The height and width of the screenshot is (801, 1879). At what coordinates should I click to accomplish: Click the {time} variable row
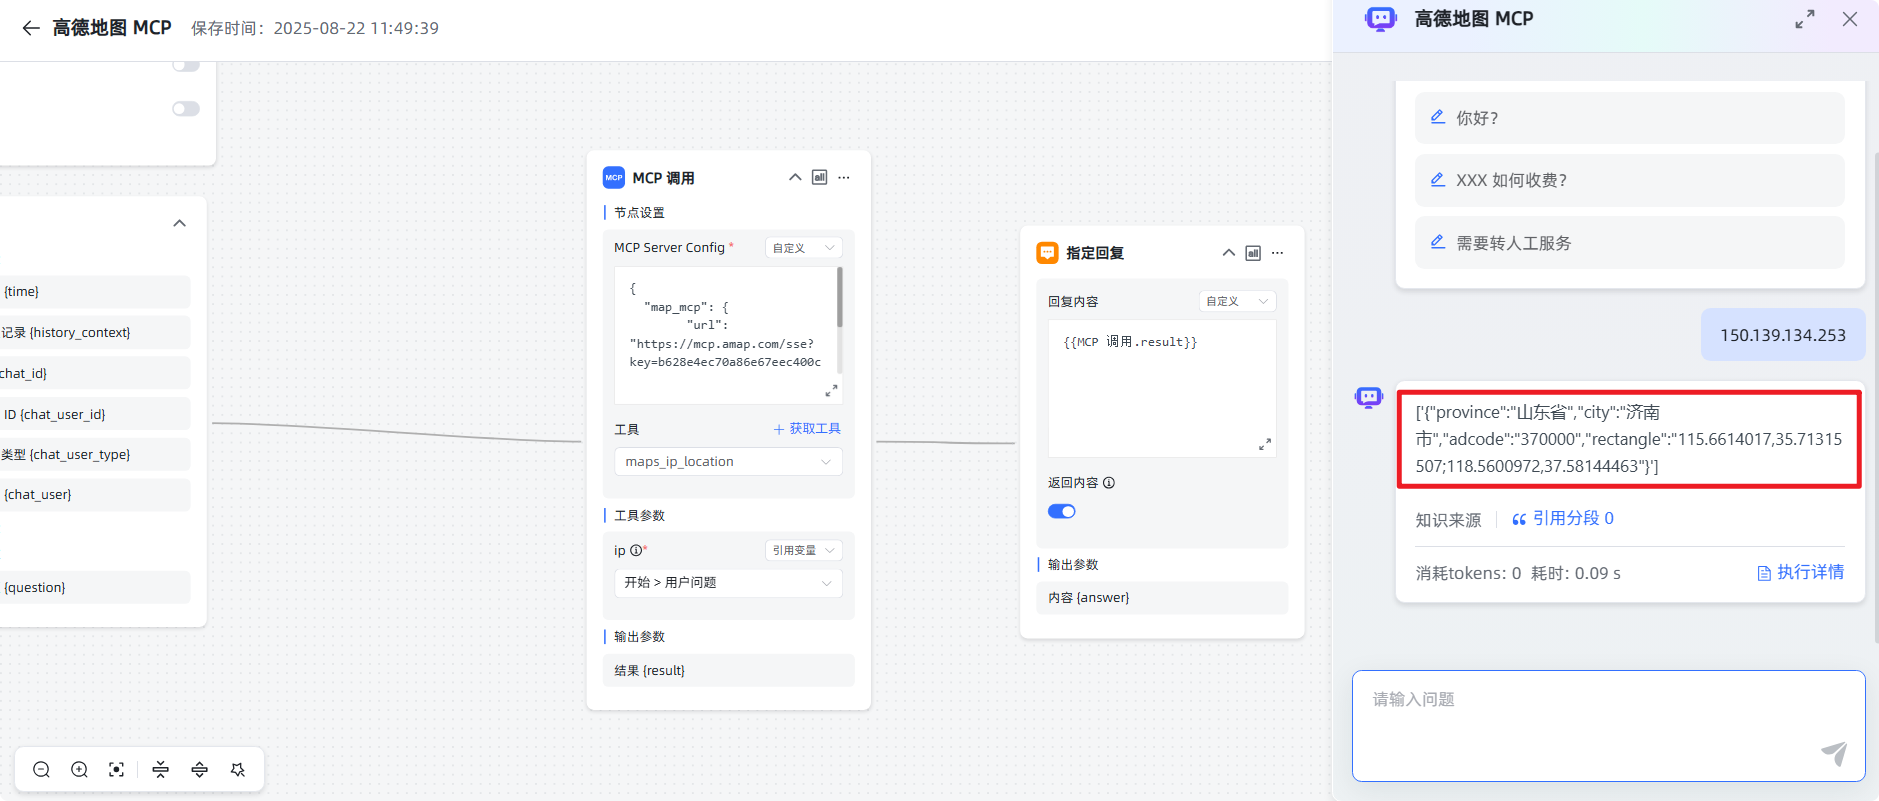(x=95, y=291)
